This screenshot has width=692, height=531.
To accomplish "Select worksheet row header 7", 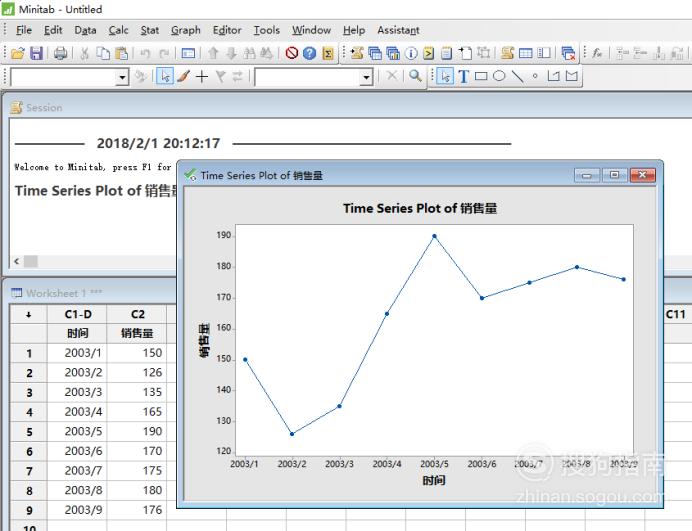I will click(29, 471).
